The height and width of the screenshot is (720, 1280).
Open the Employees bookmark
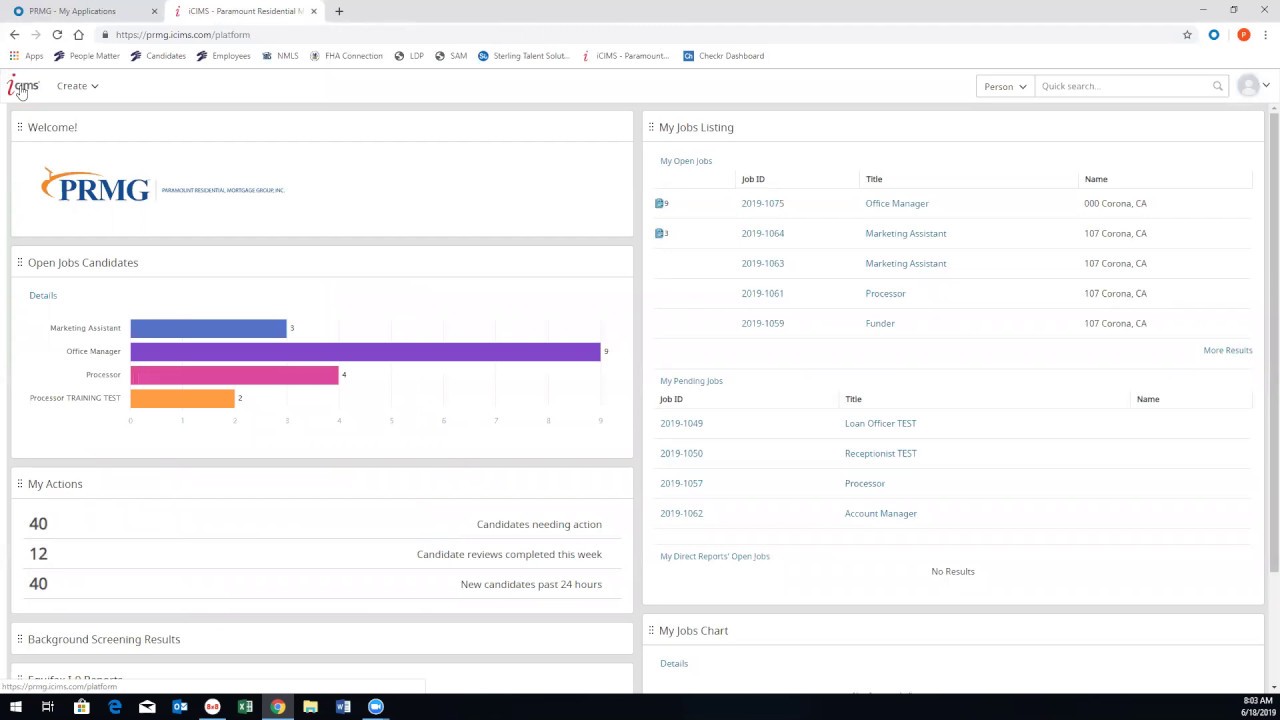pyautogui.click(x=224, y=56)
